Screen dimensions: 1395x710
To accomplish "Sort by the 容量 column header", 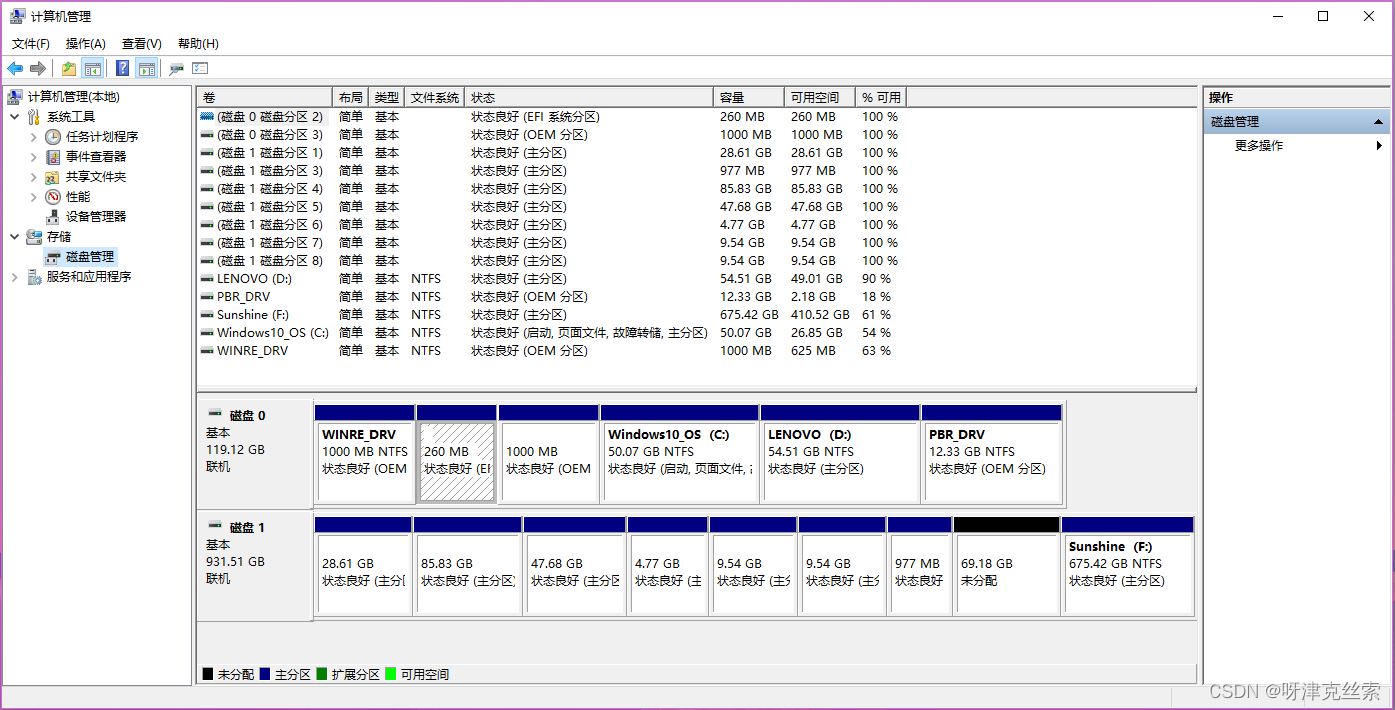I will [x=749, y=97].
